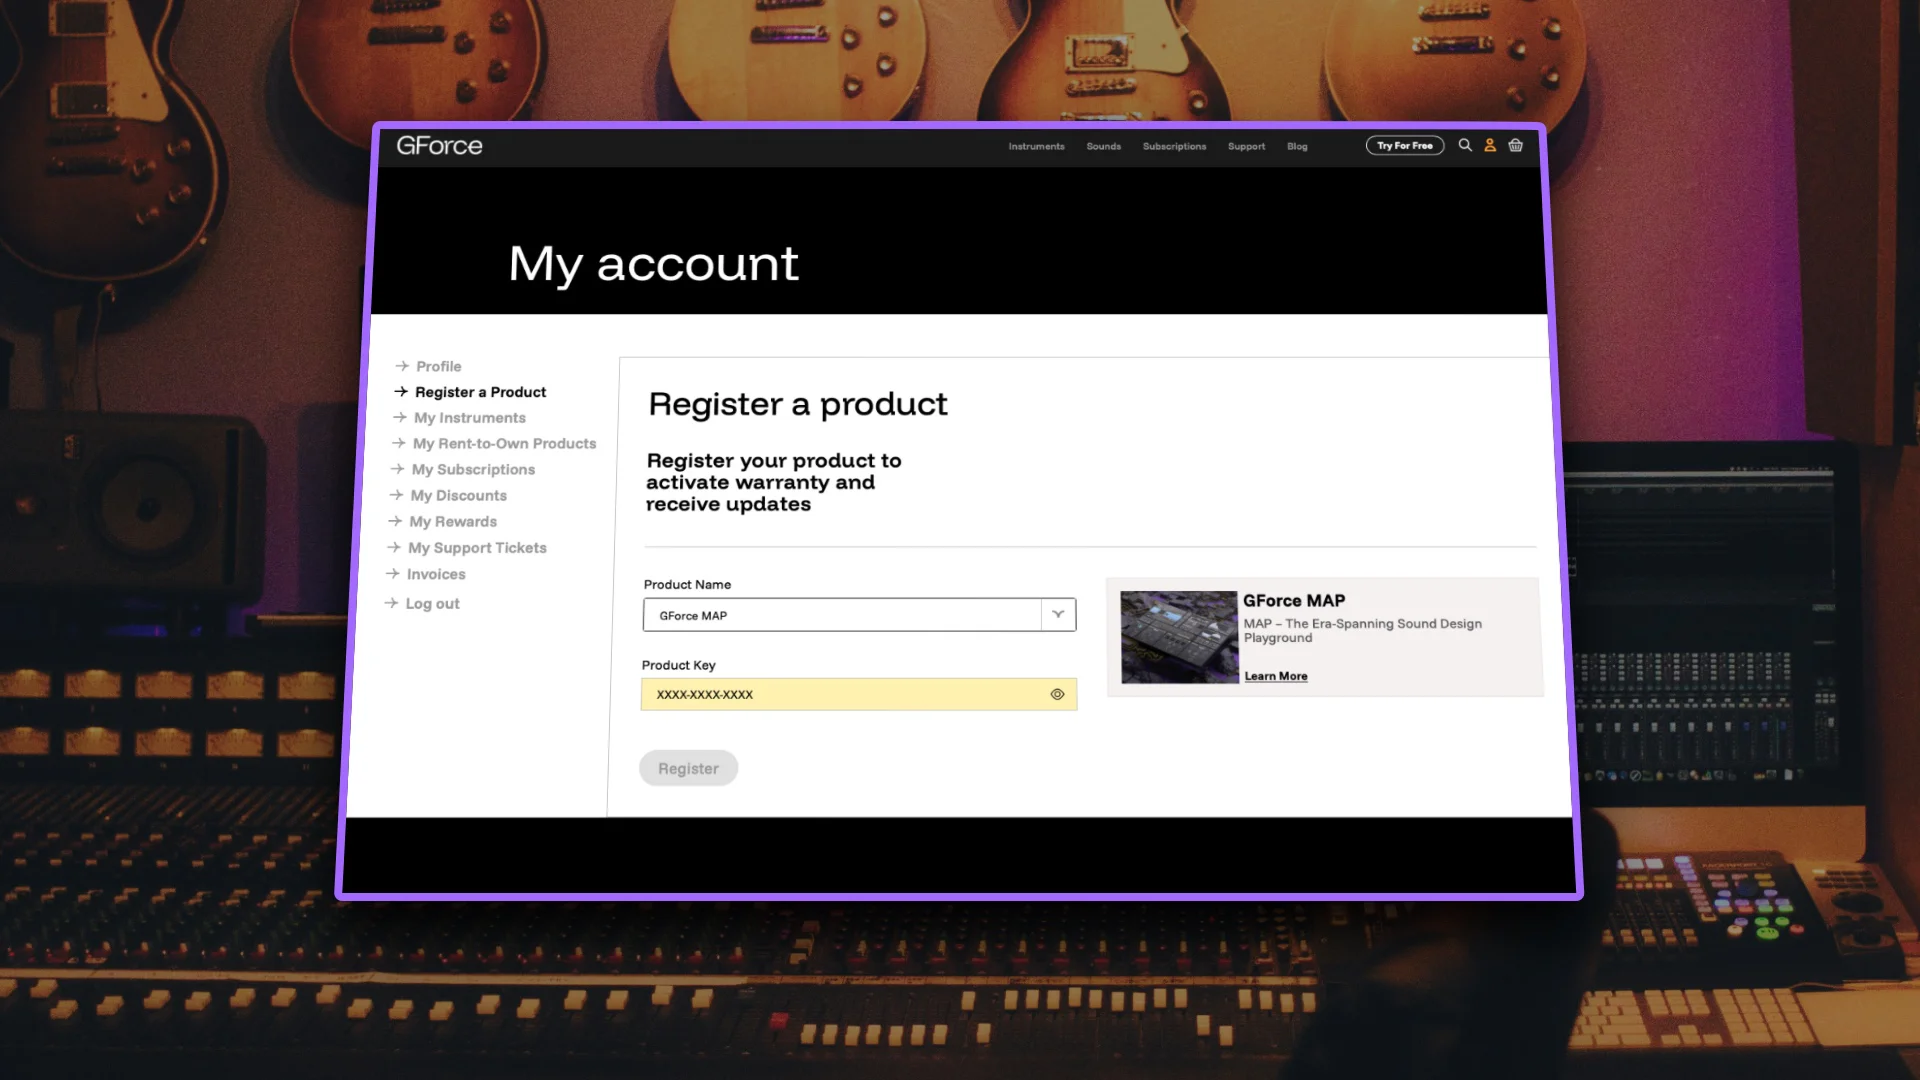
Task: Click the Register button
Action: pyautogui.click(x=688, y=768)
